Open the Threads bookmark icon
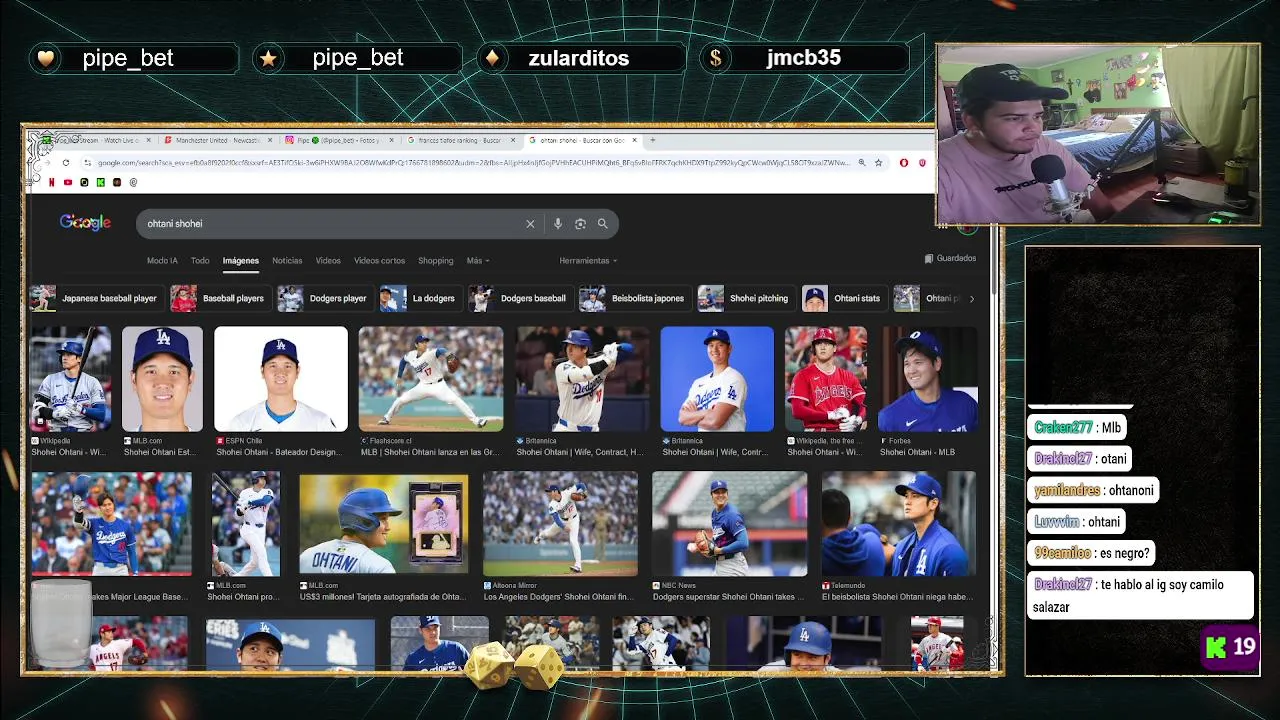 pyautogui.click(x=133, y=182)
